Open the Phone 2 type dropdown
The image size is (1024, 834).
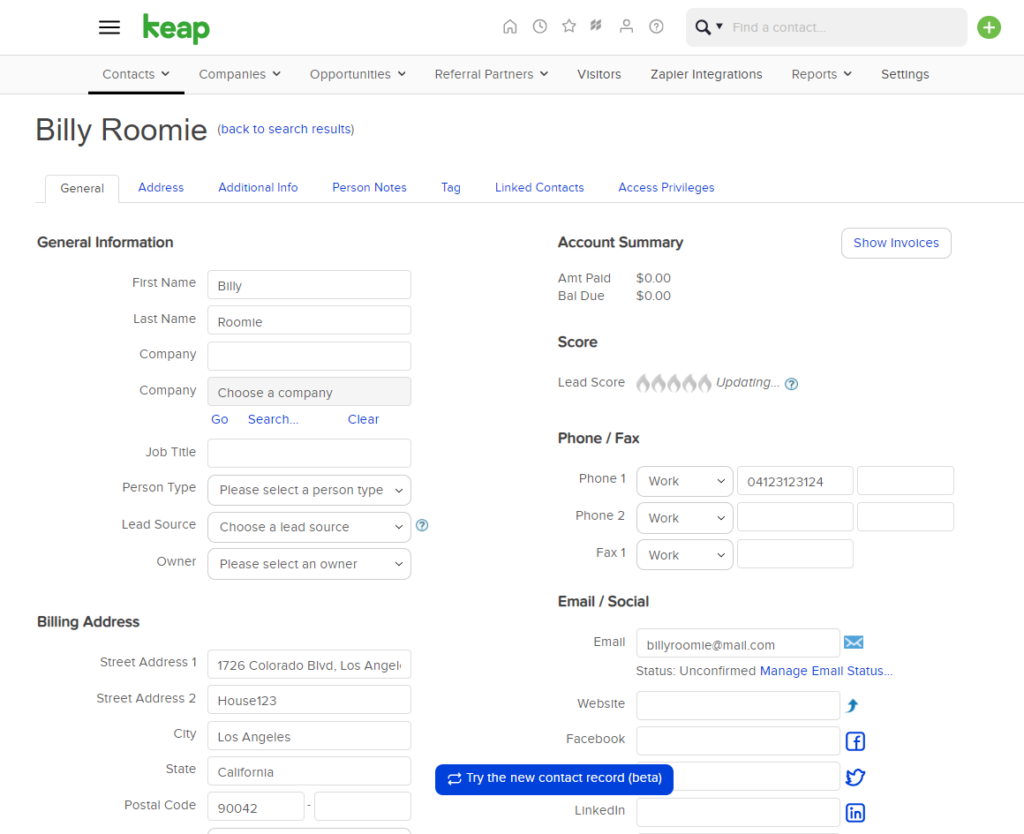685,518
